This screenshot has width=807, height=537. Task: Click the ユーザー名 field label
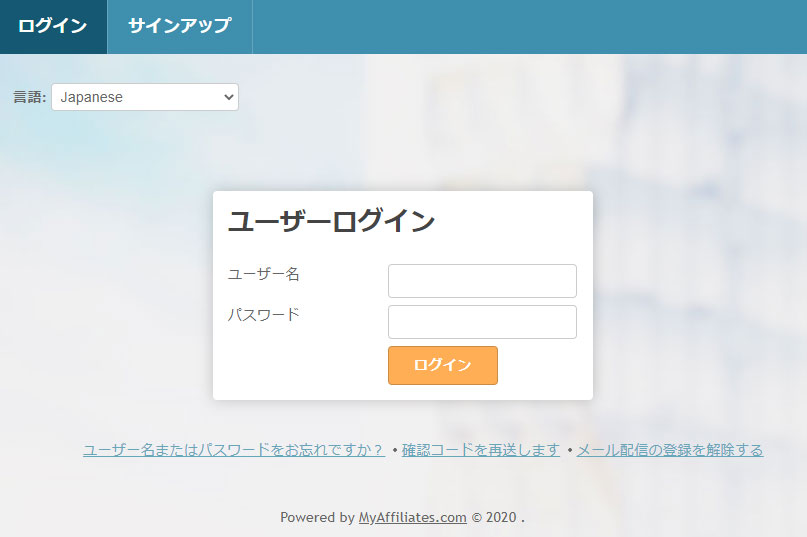264,274
